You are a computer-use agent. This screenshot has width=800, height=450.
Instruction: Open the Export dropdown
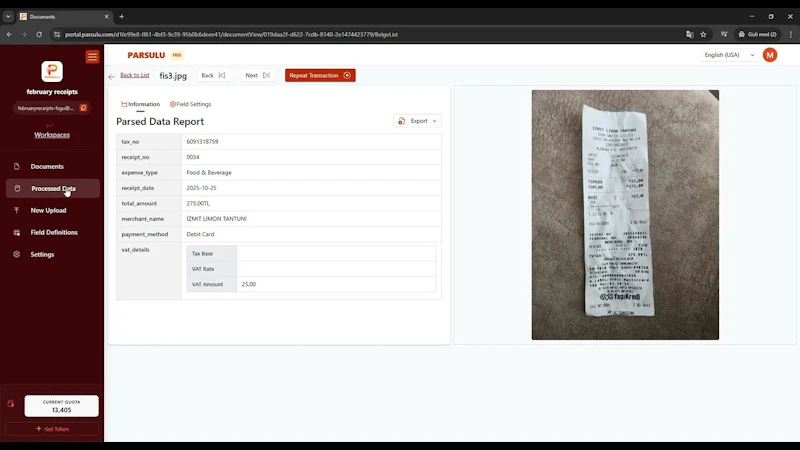point(417,121)
